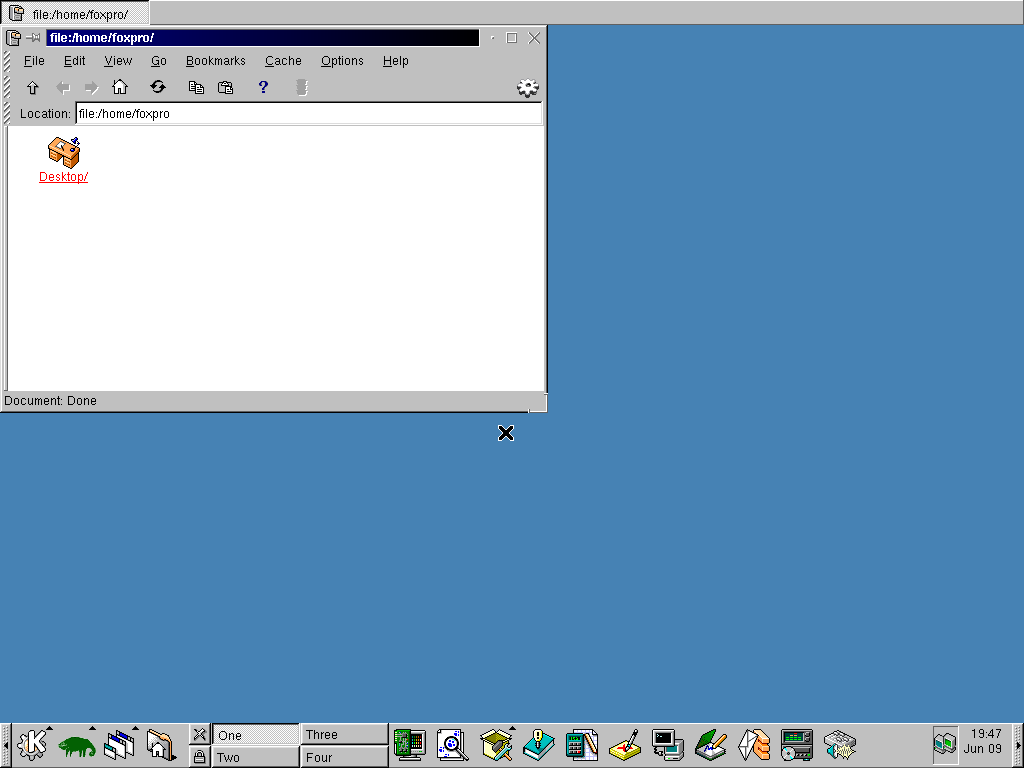
Task: Switch to virtual desktop Three
Action: coord(343,733)
